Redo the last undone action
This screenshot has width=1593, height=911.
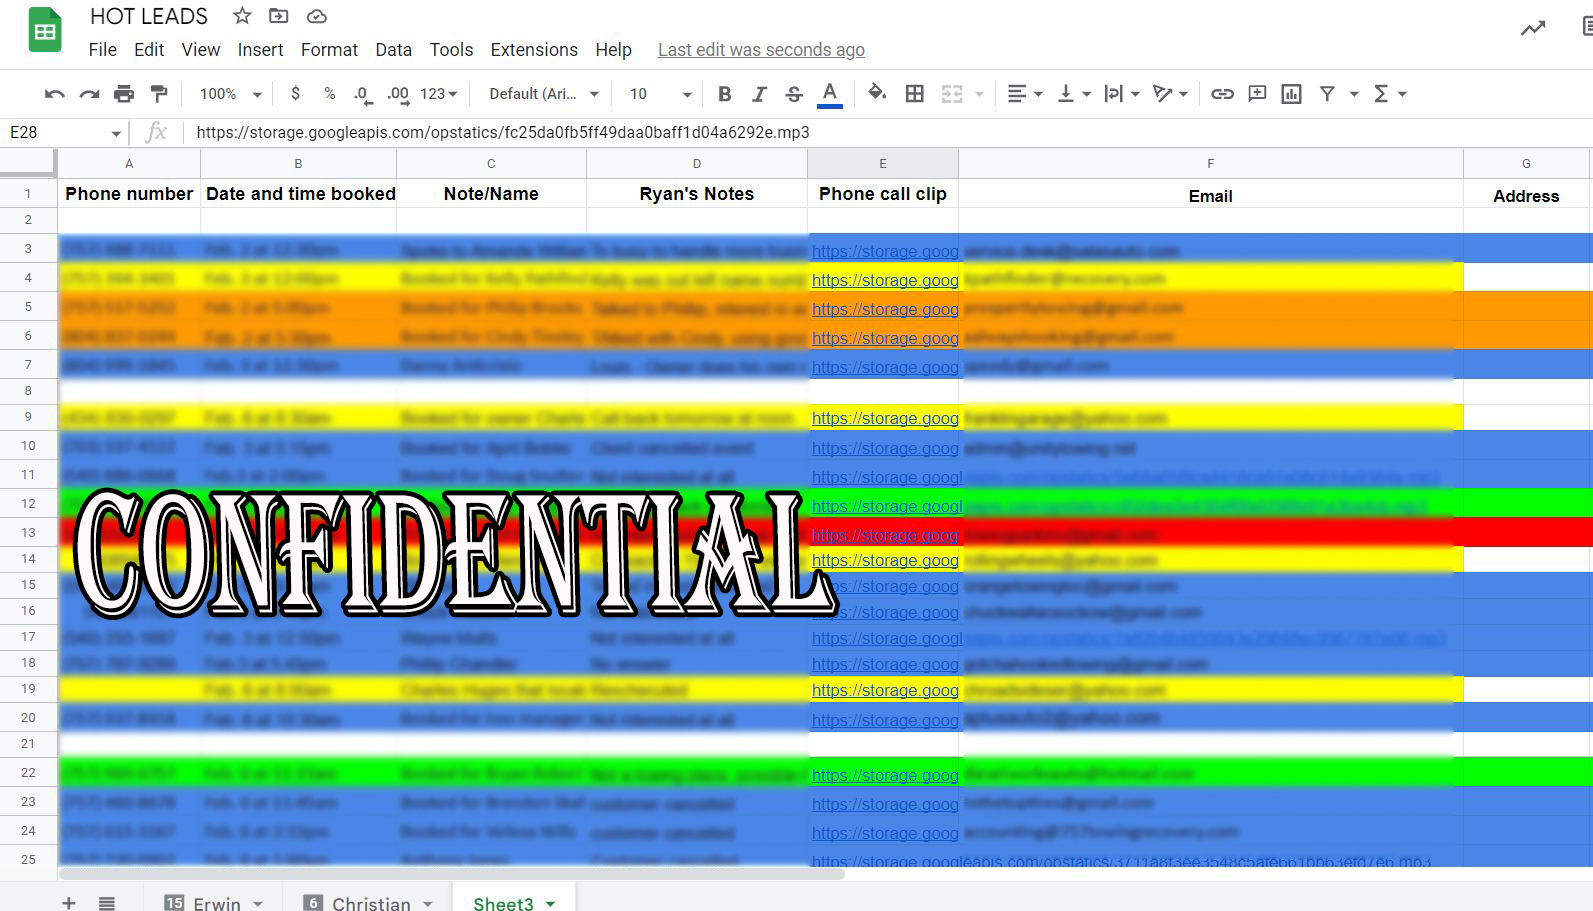click(x=90, y=94)
